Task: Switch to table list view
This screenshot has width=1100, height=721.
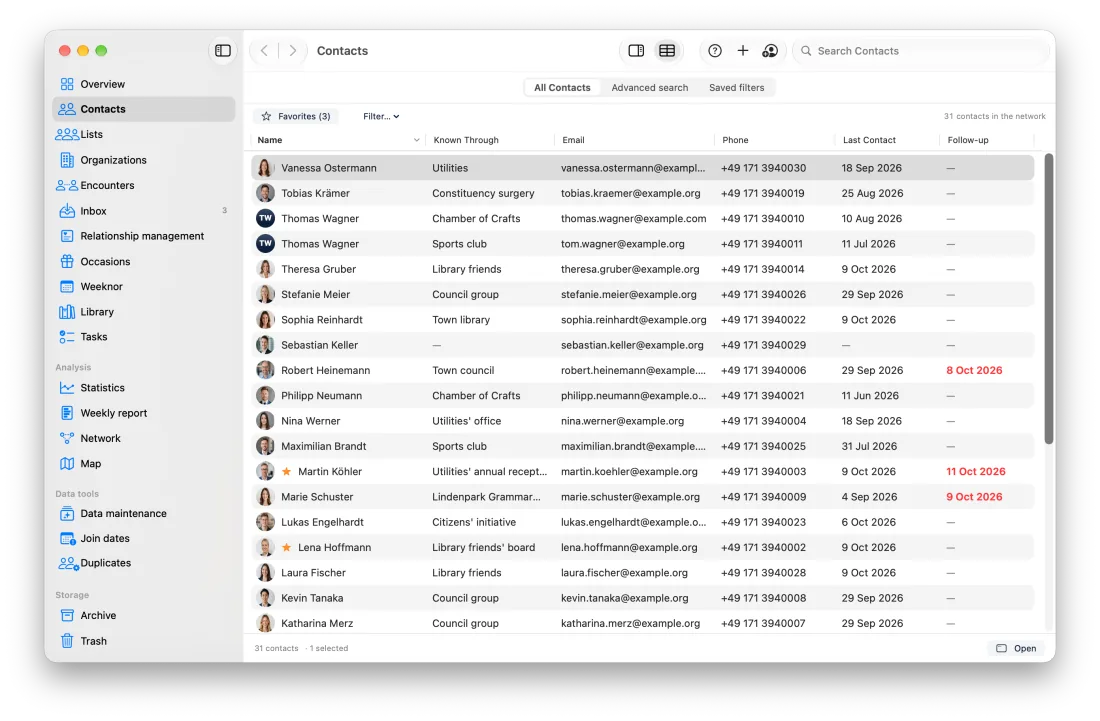Action: [x=667, y=50]
